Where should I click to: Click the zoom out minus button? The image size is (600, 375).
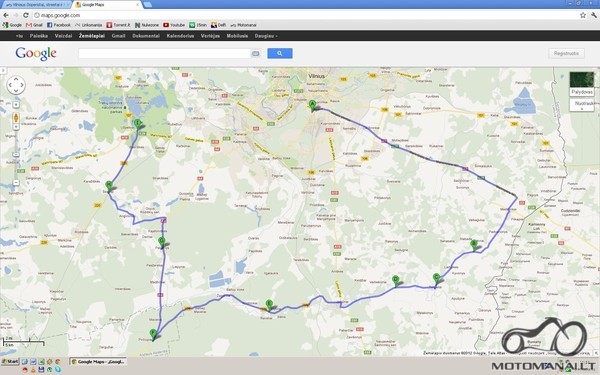pos(16,183)
